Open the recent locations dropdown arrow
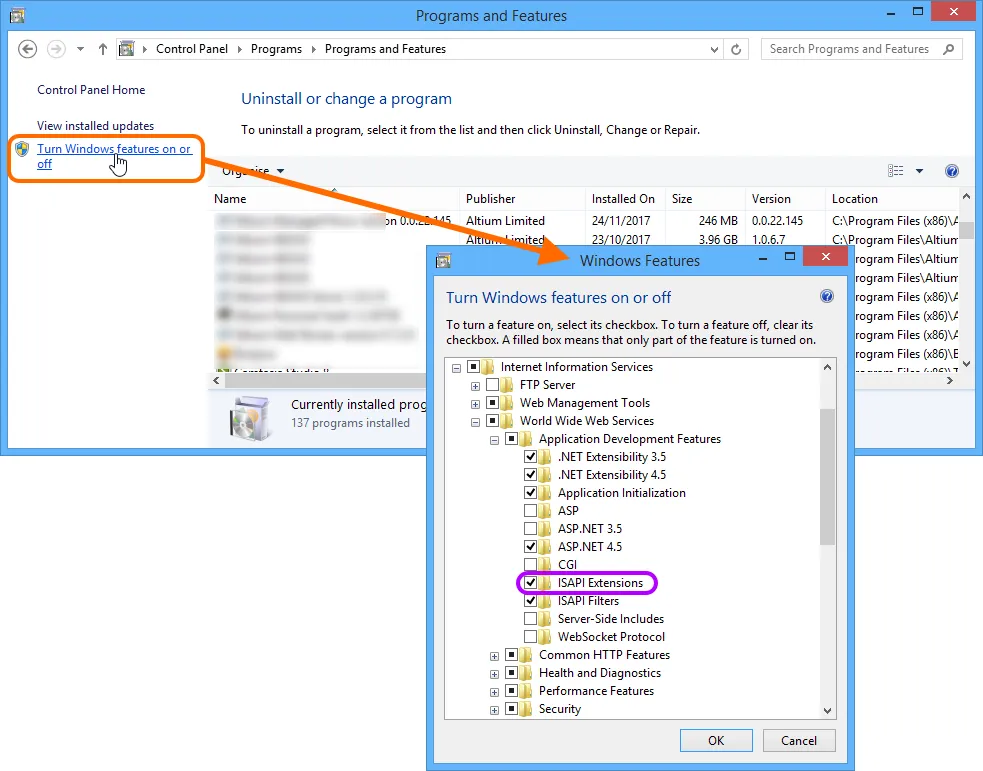 tap(80, 49)
